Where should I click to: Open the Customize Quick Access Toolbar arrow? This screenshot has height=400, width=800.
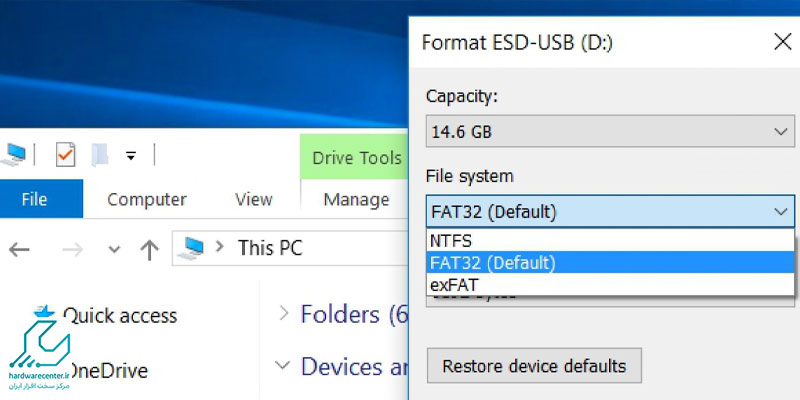130,156
